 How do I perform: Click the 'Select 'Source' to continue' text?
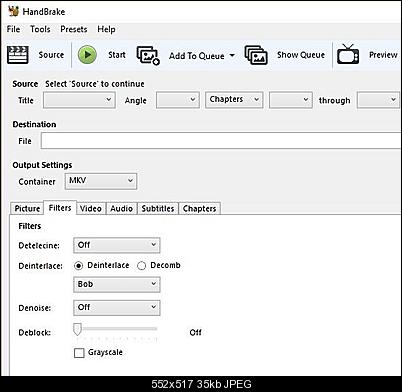[x=95, y=84]
